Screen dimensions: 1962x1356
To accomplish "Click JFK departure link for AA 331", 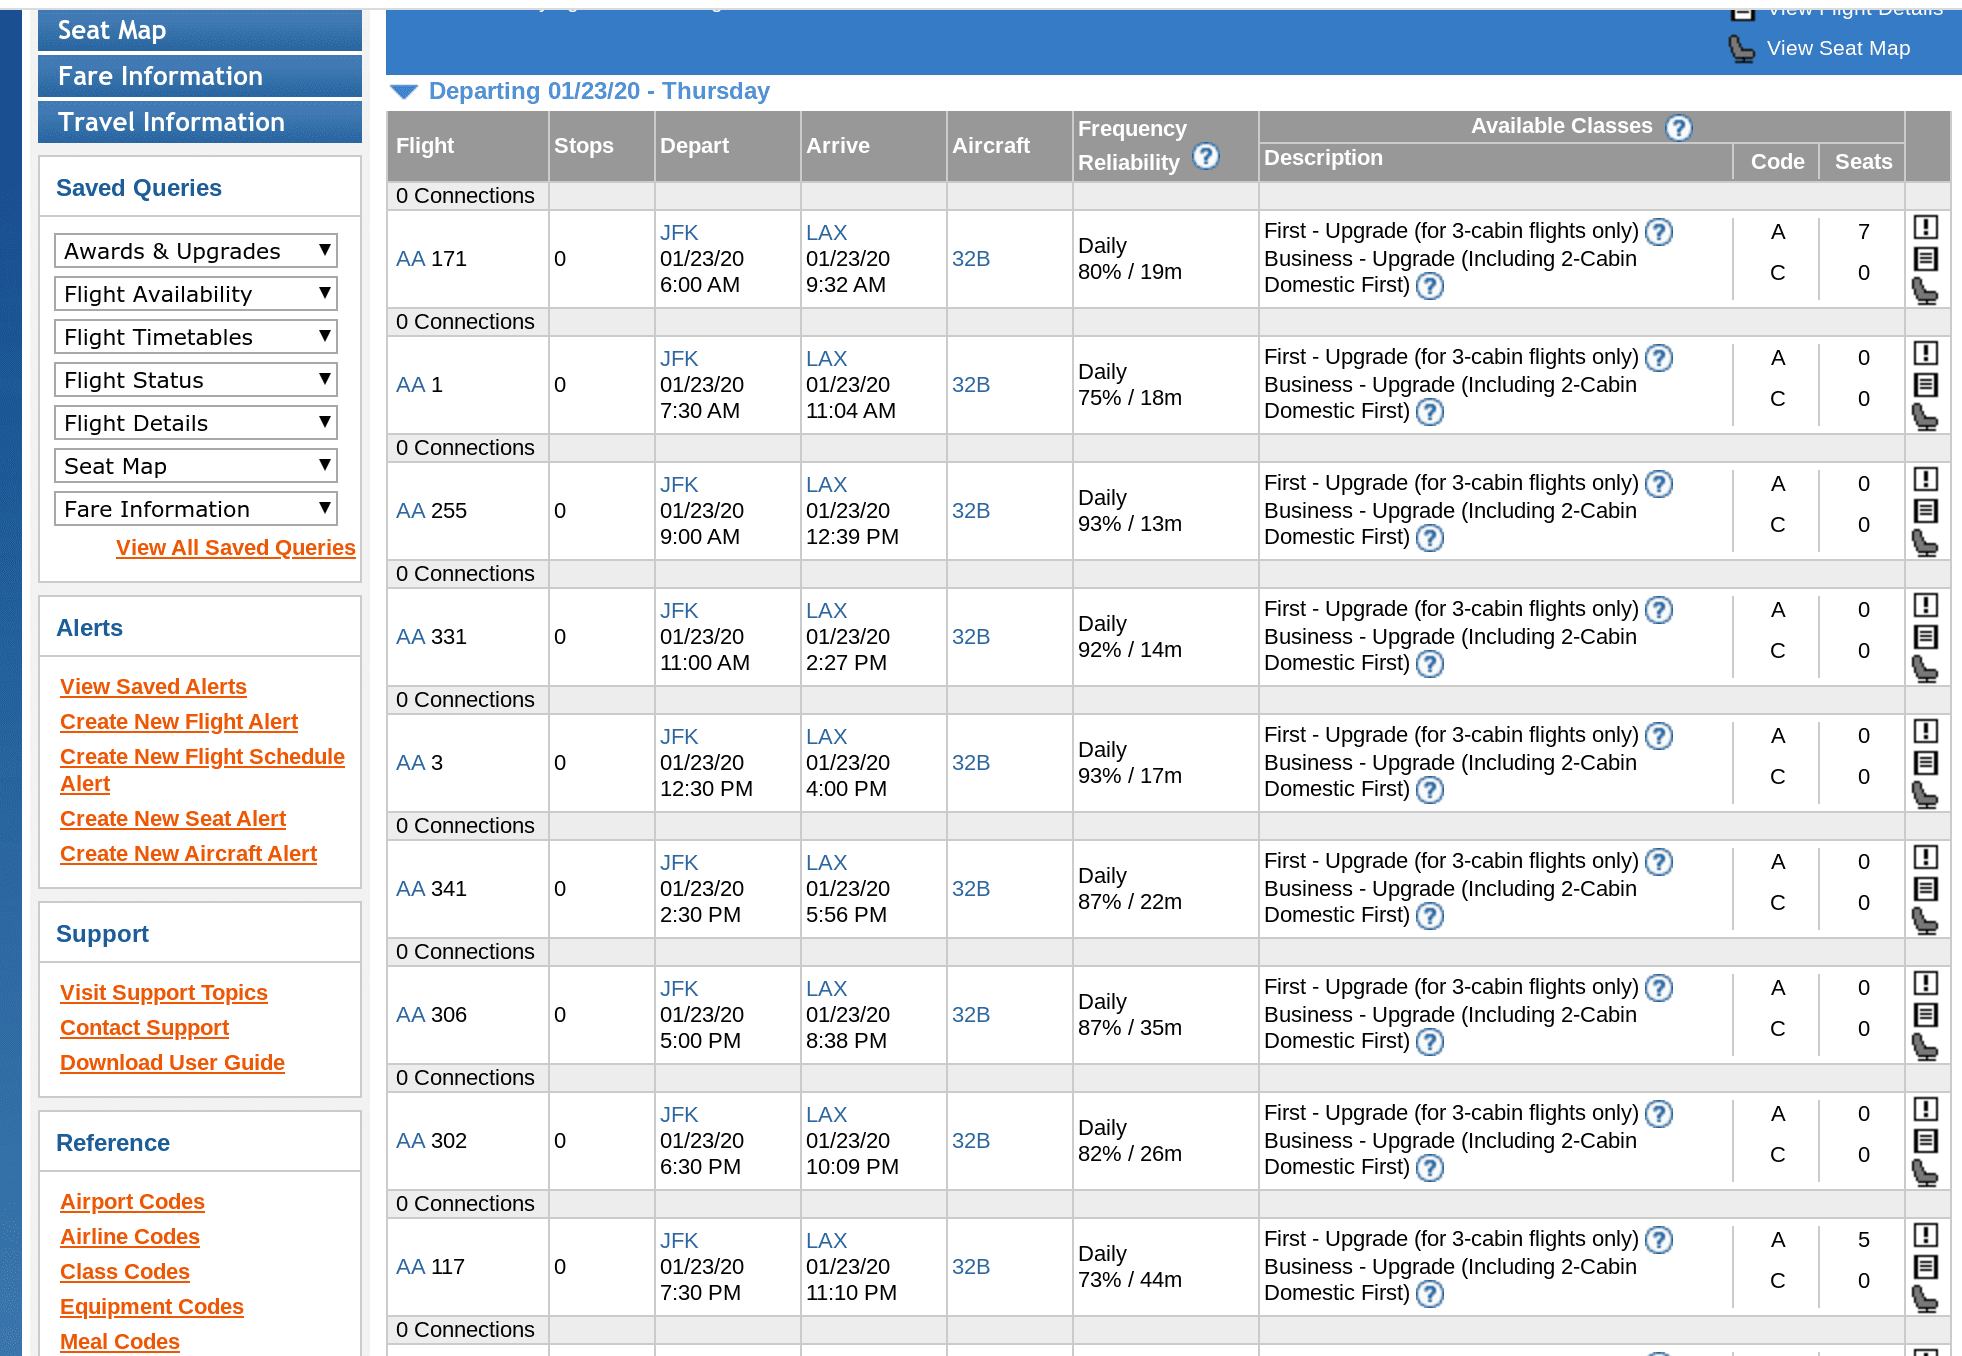I will tap(679, 611).
